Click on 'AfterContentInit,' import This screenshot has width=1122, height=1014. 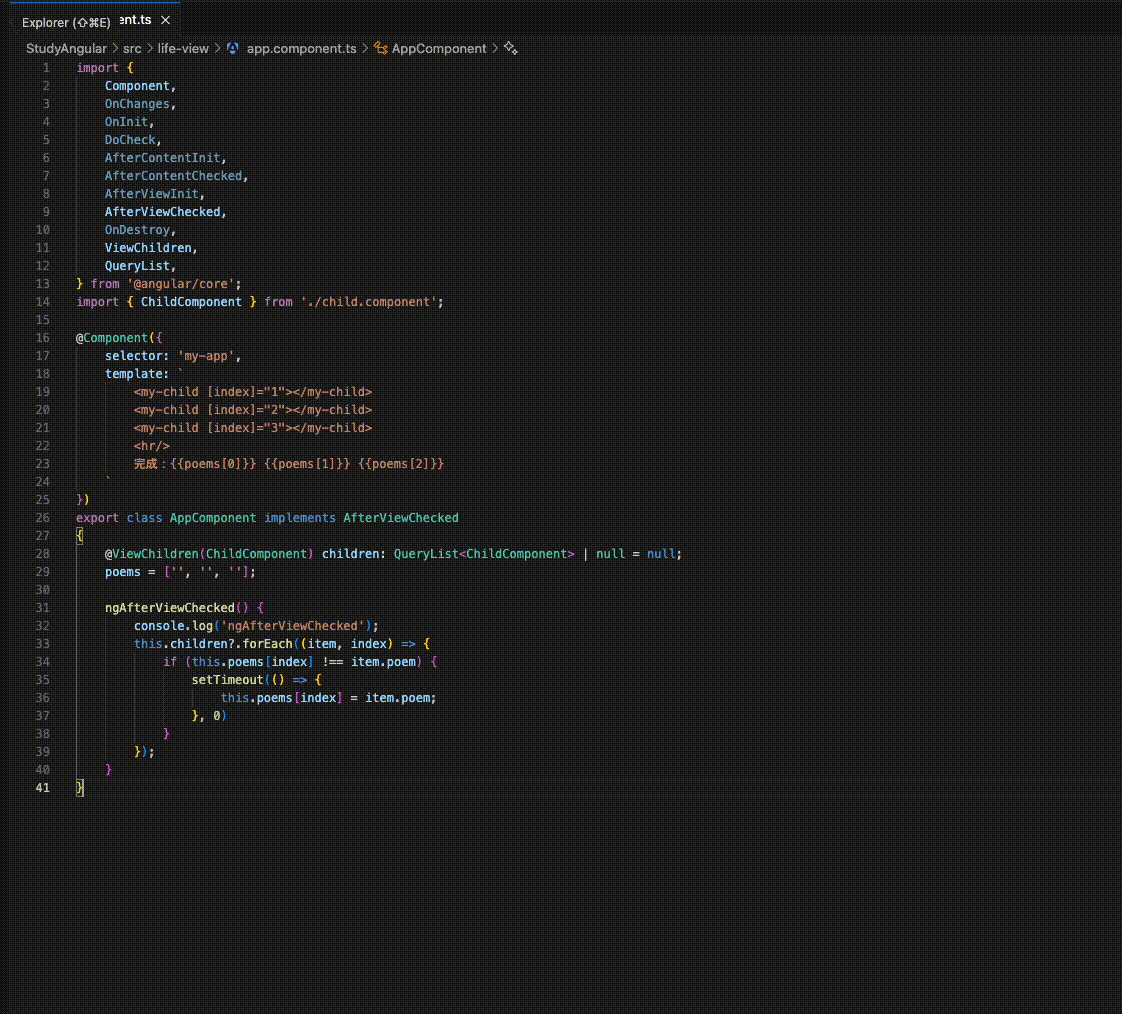(x=165, y=157)
